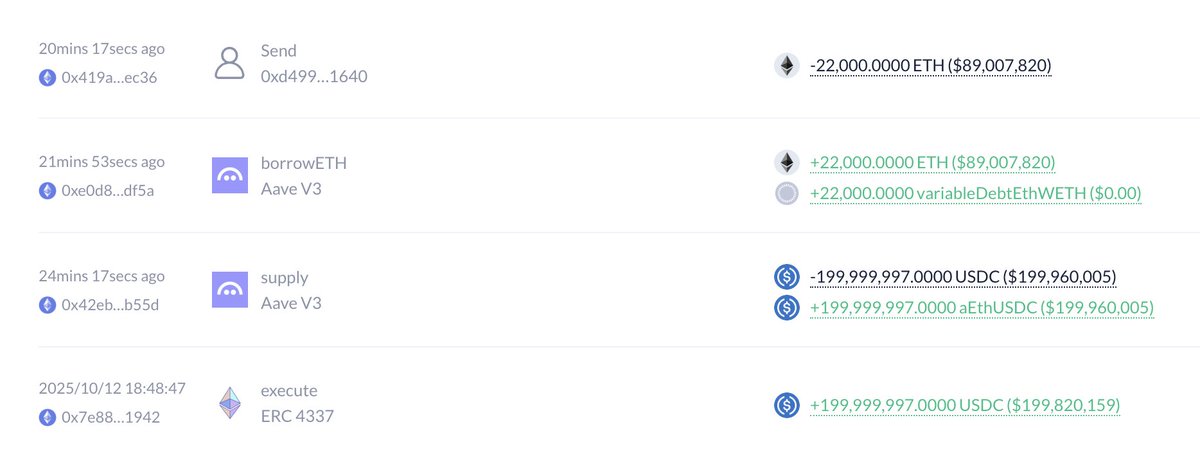
Task: Click the user avatar icon beside Send
Action: [230, 62]
